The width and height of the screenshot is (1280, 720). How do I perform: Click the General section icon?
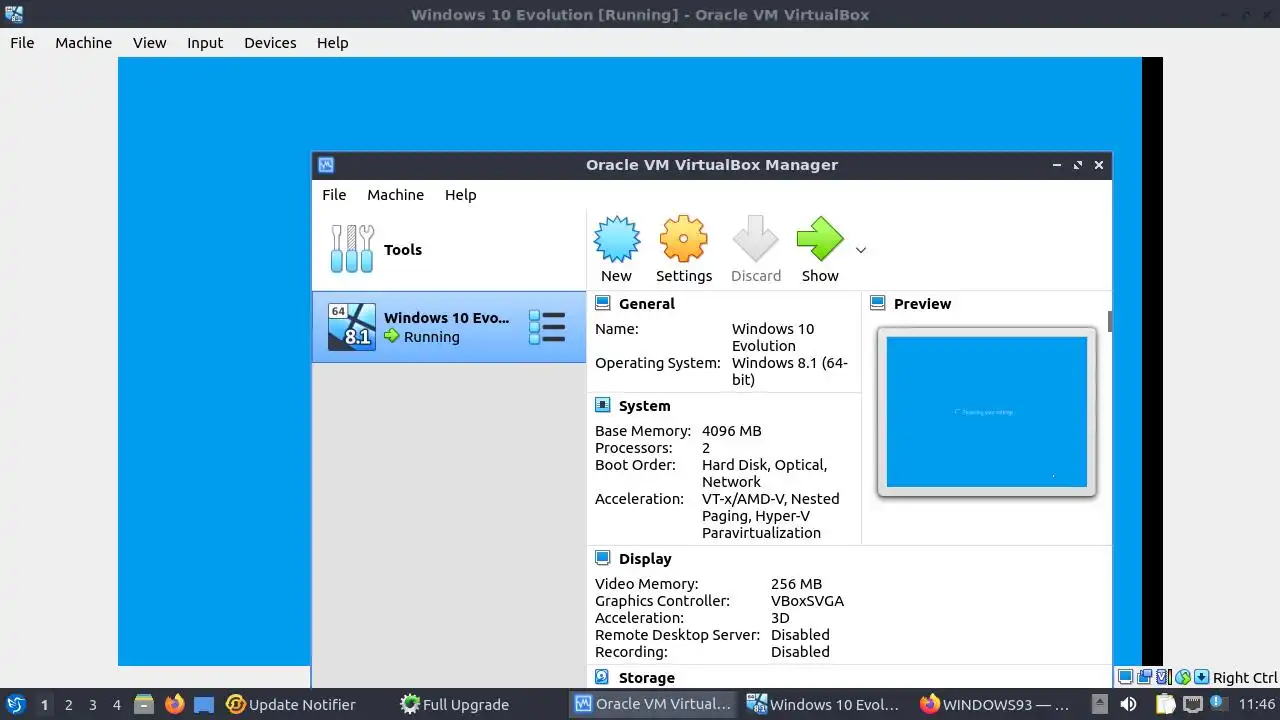coord(602,303)
